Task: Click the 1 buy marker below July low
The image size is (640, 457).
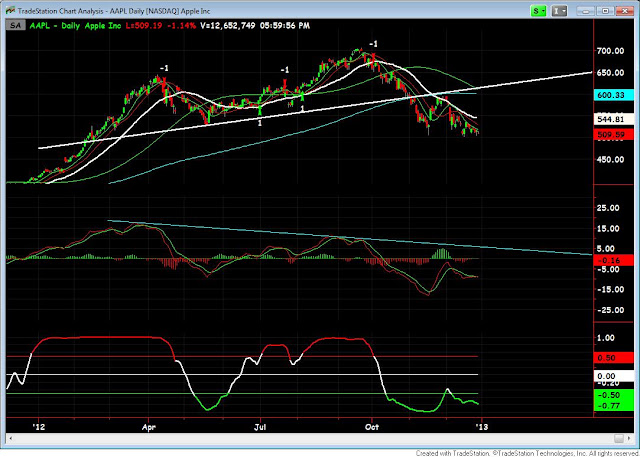Action: coord(260,122)
